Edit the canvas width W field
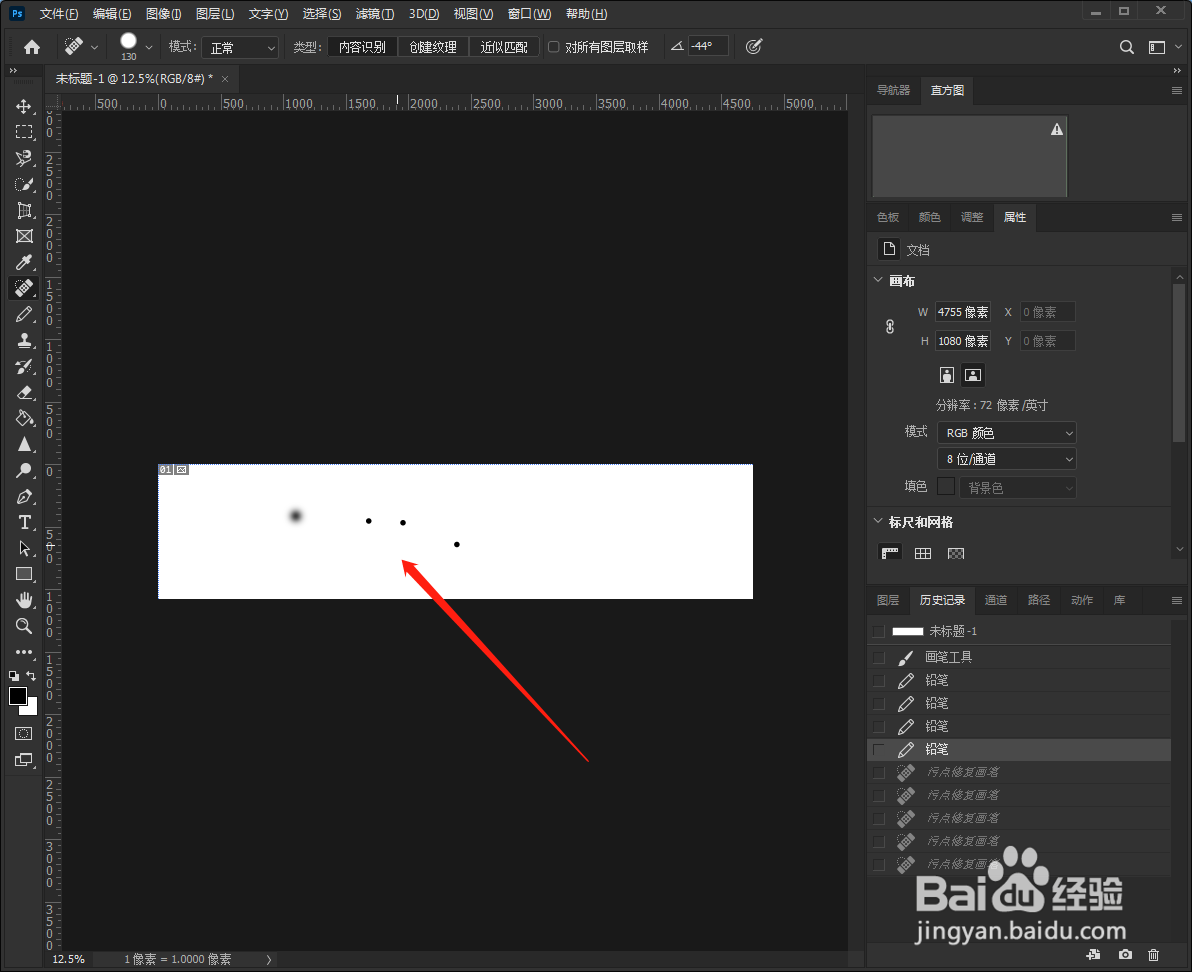 tap(962, 312)
